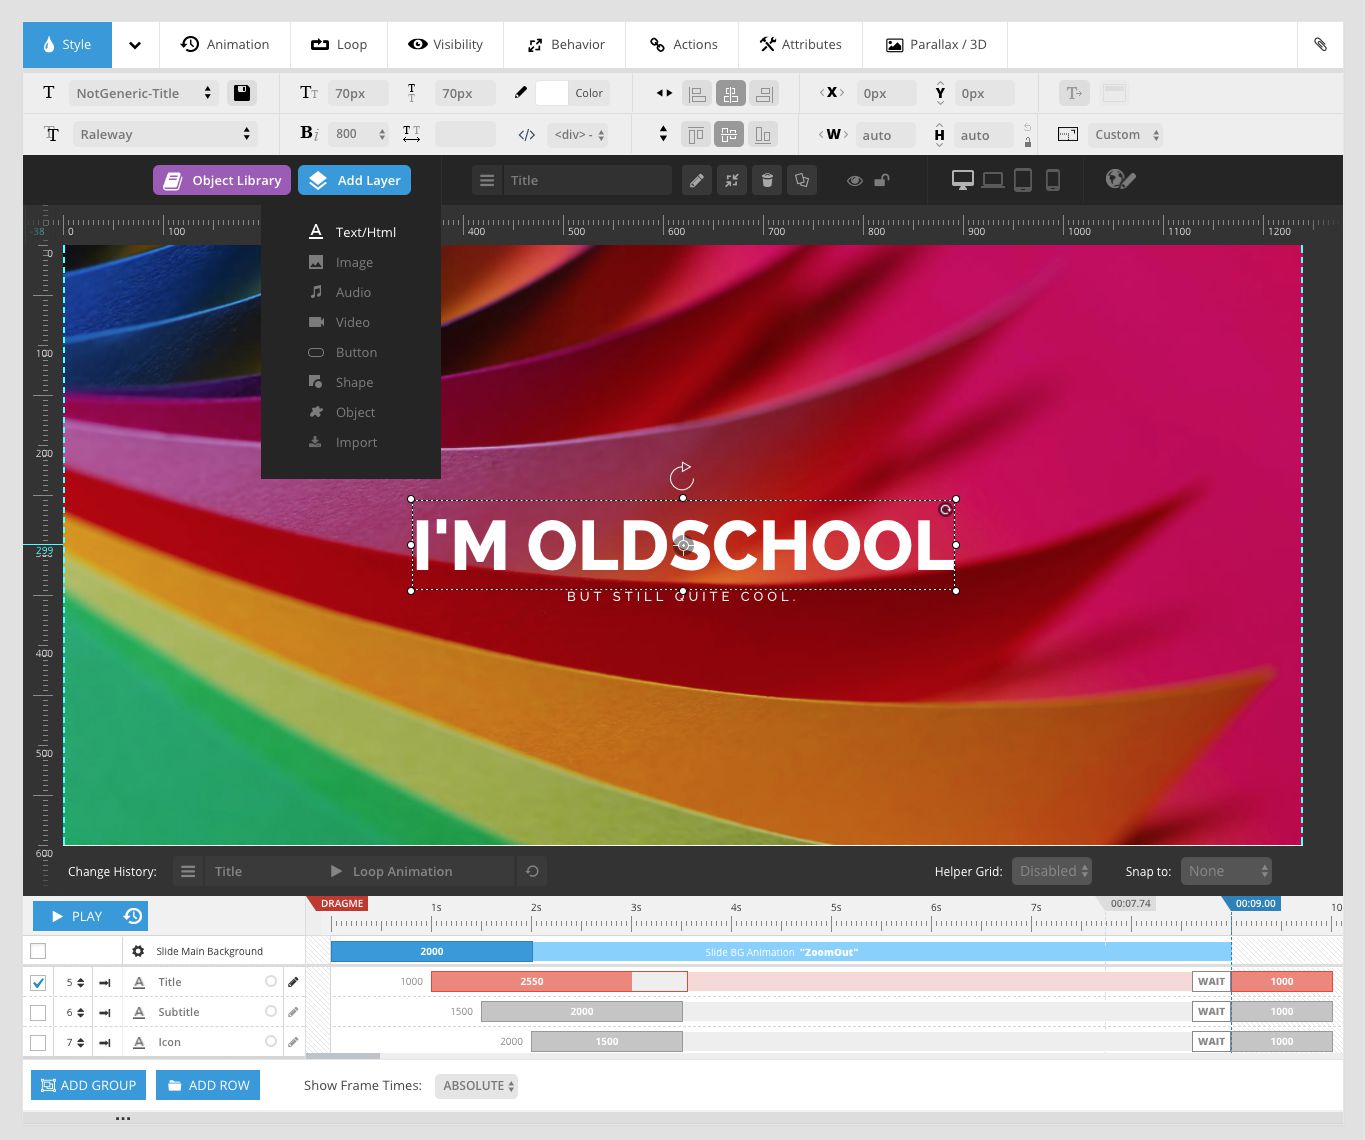The width and height of the screenshot is (1365, 1140).
Task: Click the ADD GROUP button
Action: (x=88, y=1086)
